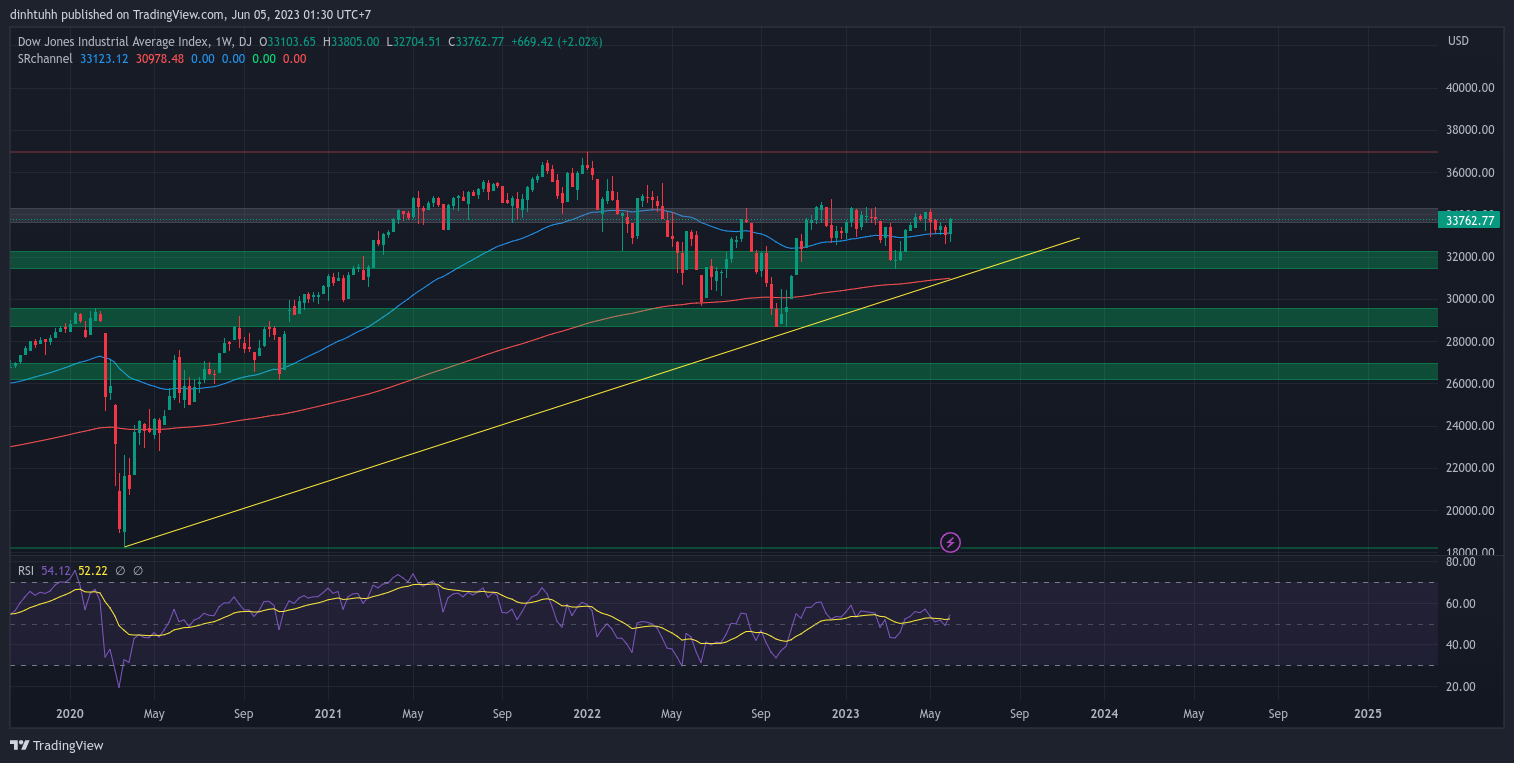Click the blue SRchannel value 33123.12
Screen dimensions: 1514x763
[103, 59]
